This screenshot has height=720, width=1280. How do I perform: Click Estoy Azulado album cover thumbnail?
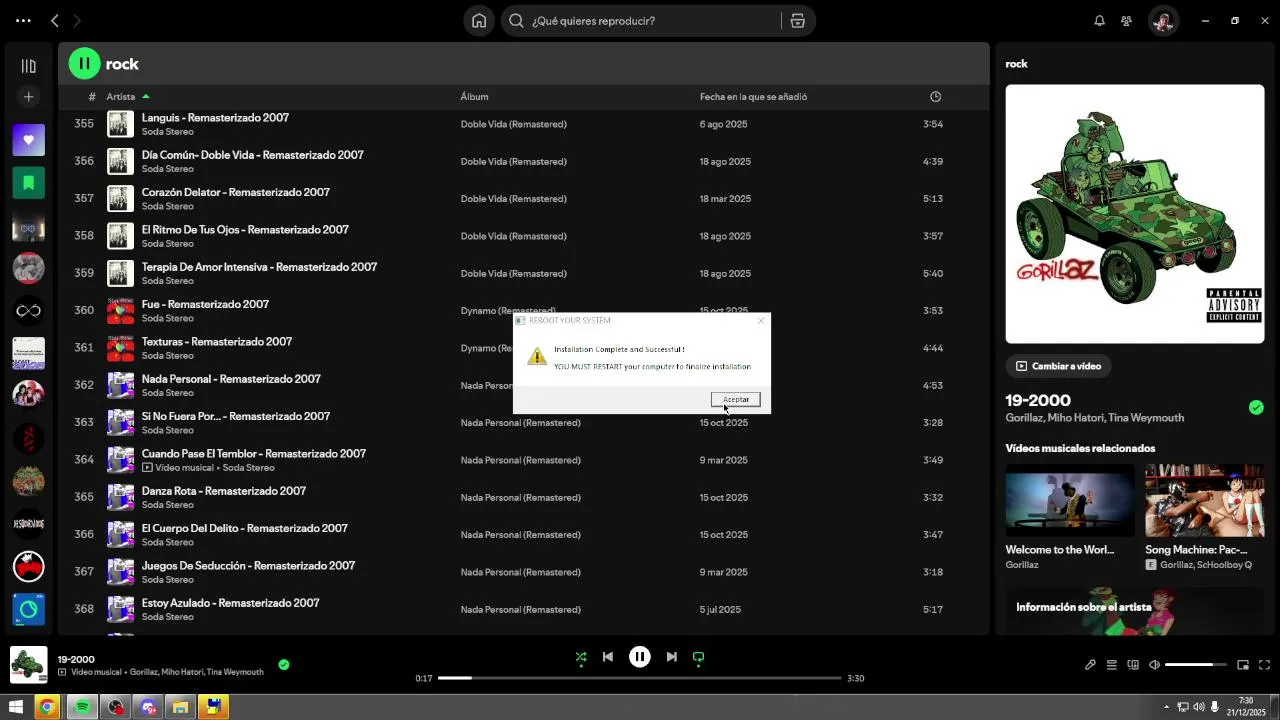click(121, 609)
